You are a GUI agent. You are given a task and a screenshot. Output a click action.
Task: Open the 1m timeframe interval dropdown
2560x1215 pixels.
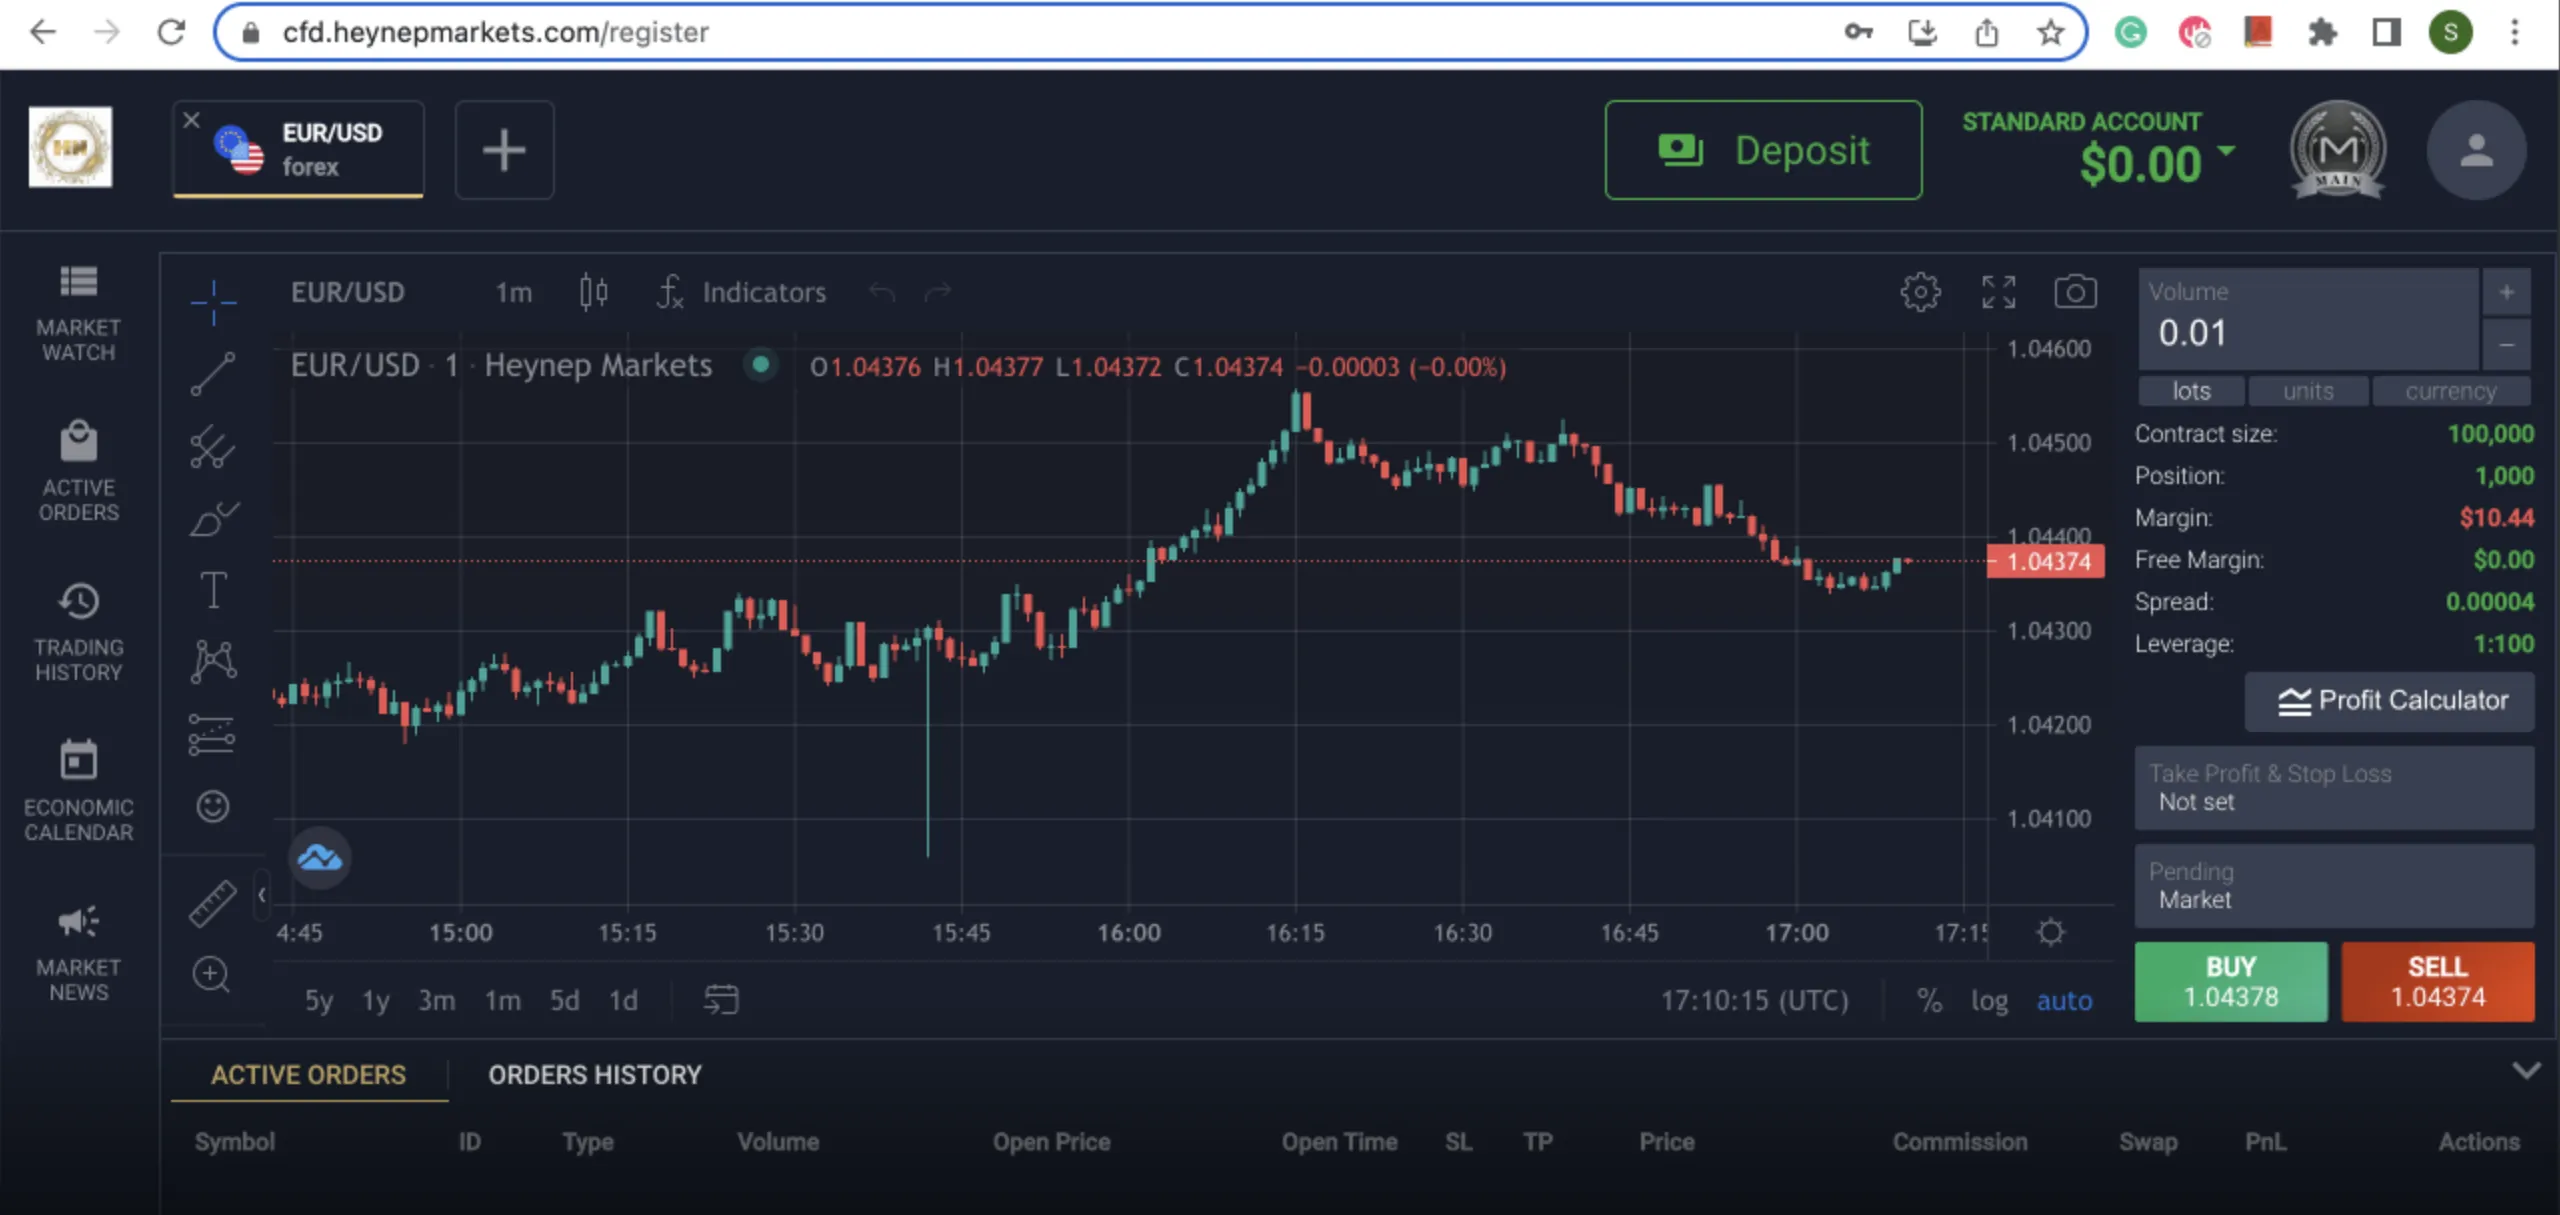(513, 292)
